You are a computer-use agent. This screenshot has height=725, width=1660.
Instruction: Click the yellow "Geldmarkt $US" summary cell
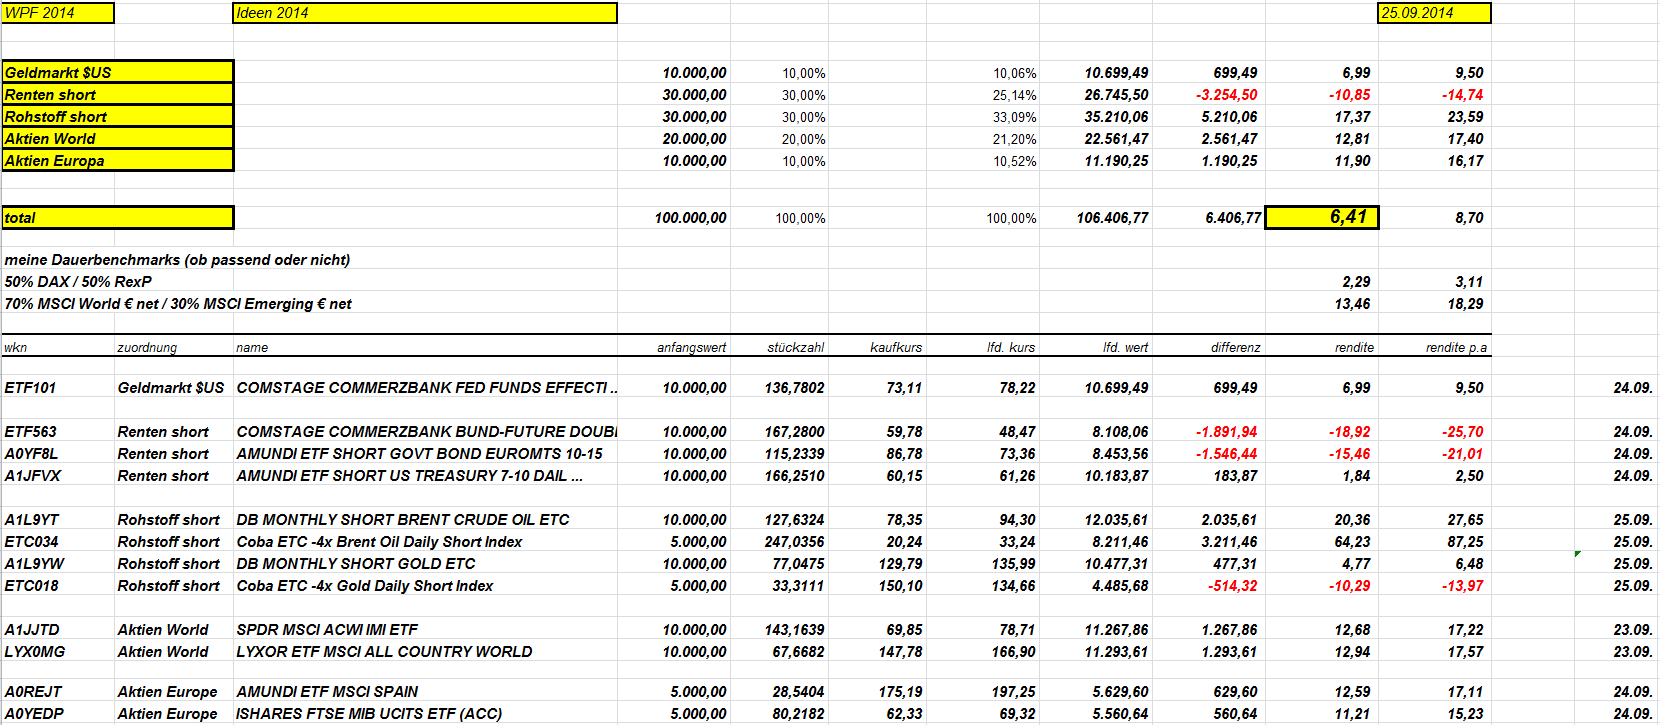click(117, 72)
